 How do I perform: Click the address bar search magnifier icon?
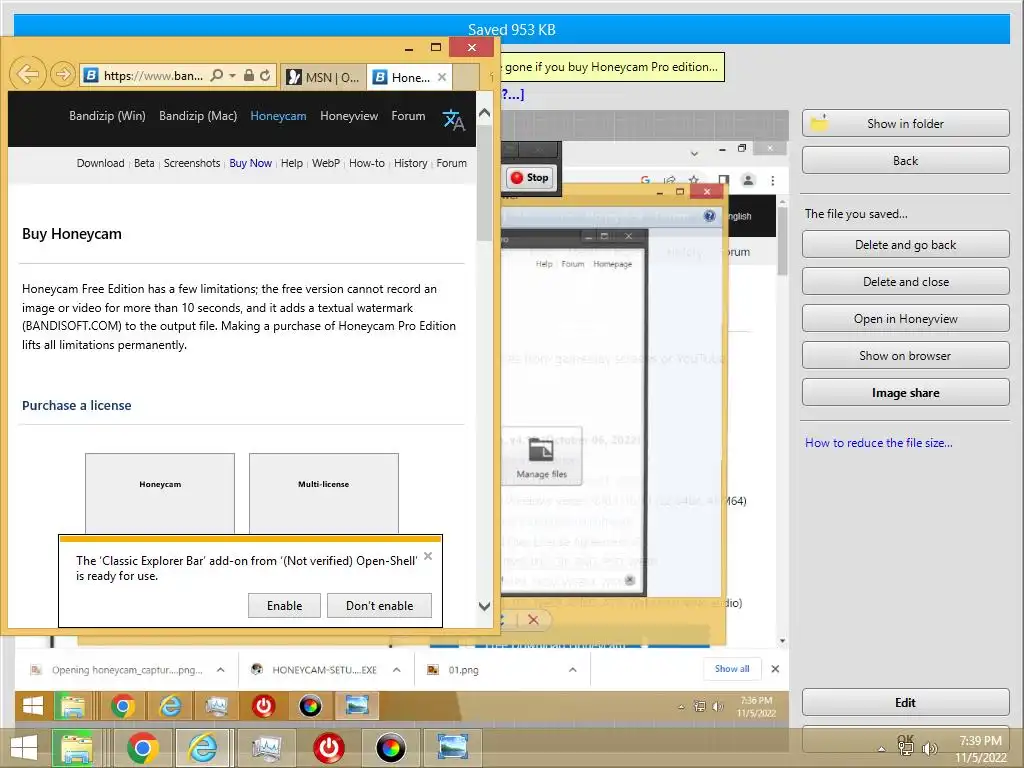point(216,76)
